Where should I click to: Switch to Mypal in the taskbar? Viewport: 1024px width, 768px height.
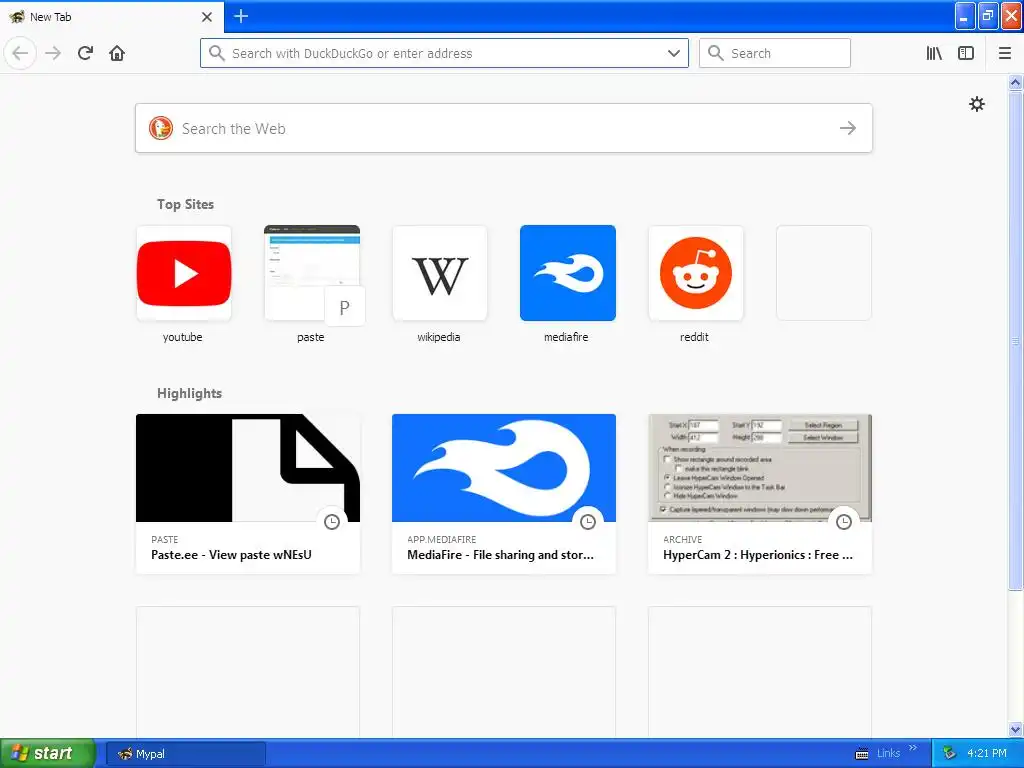click(185, 754)
